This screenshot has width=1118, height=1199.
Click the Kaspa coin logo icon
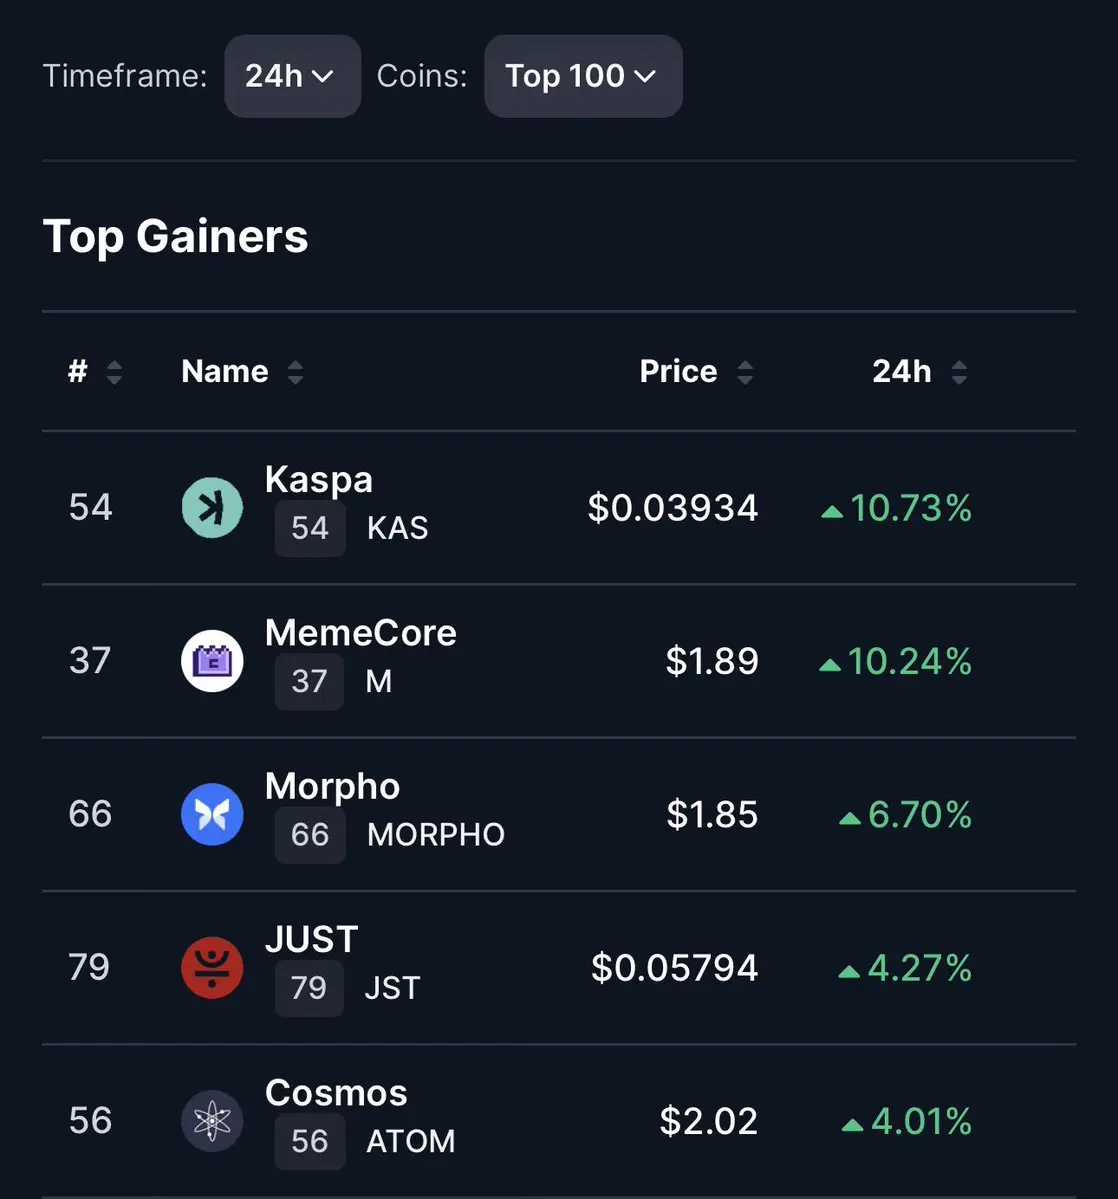coord(212,508)
